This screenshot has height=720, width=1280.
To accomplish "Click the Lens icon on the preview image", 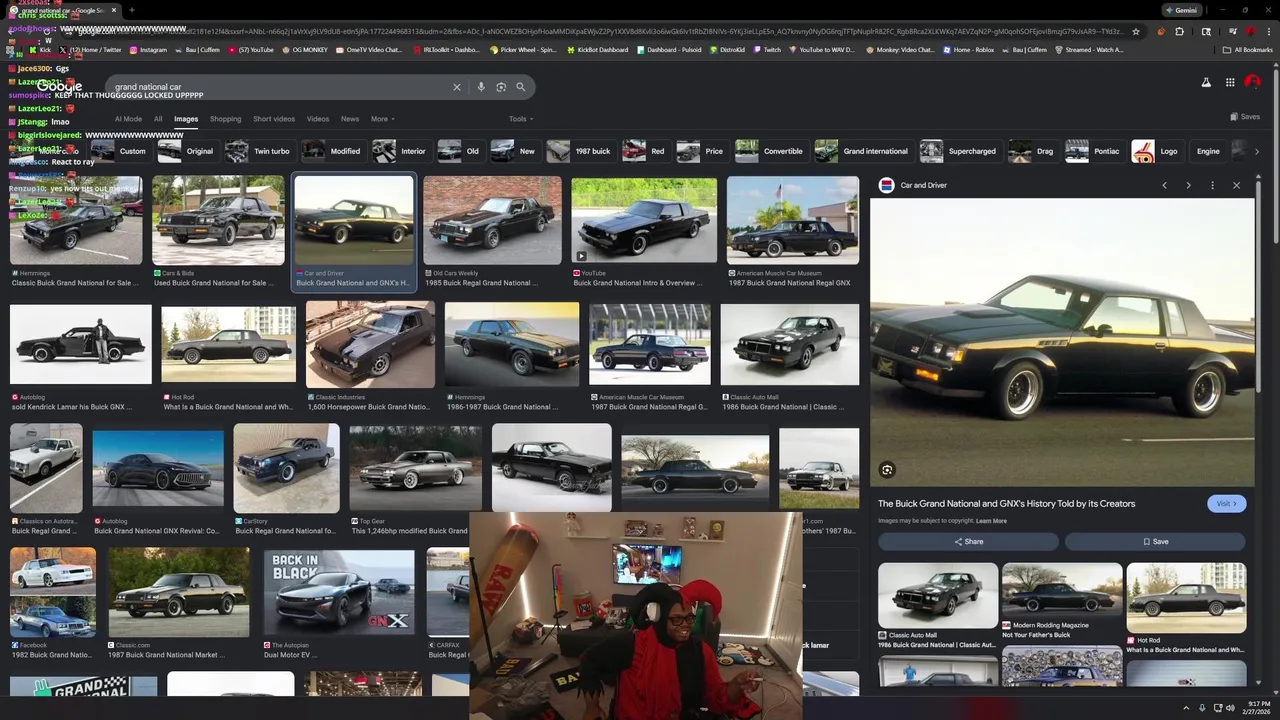I will 887,470.
